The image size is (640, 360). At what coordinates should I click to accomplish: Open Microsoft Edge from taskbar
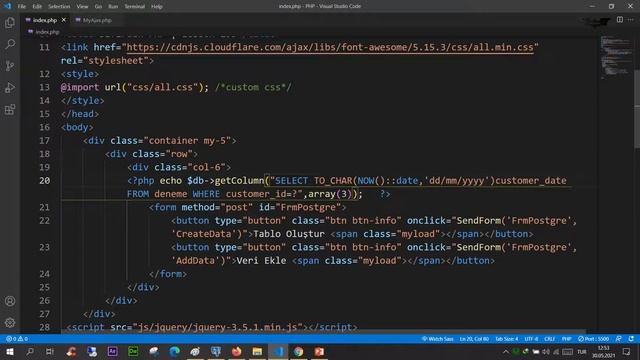[174, 351]
